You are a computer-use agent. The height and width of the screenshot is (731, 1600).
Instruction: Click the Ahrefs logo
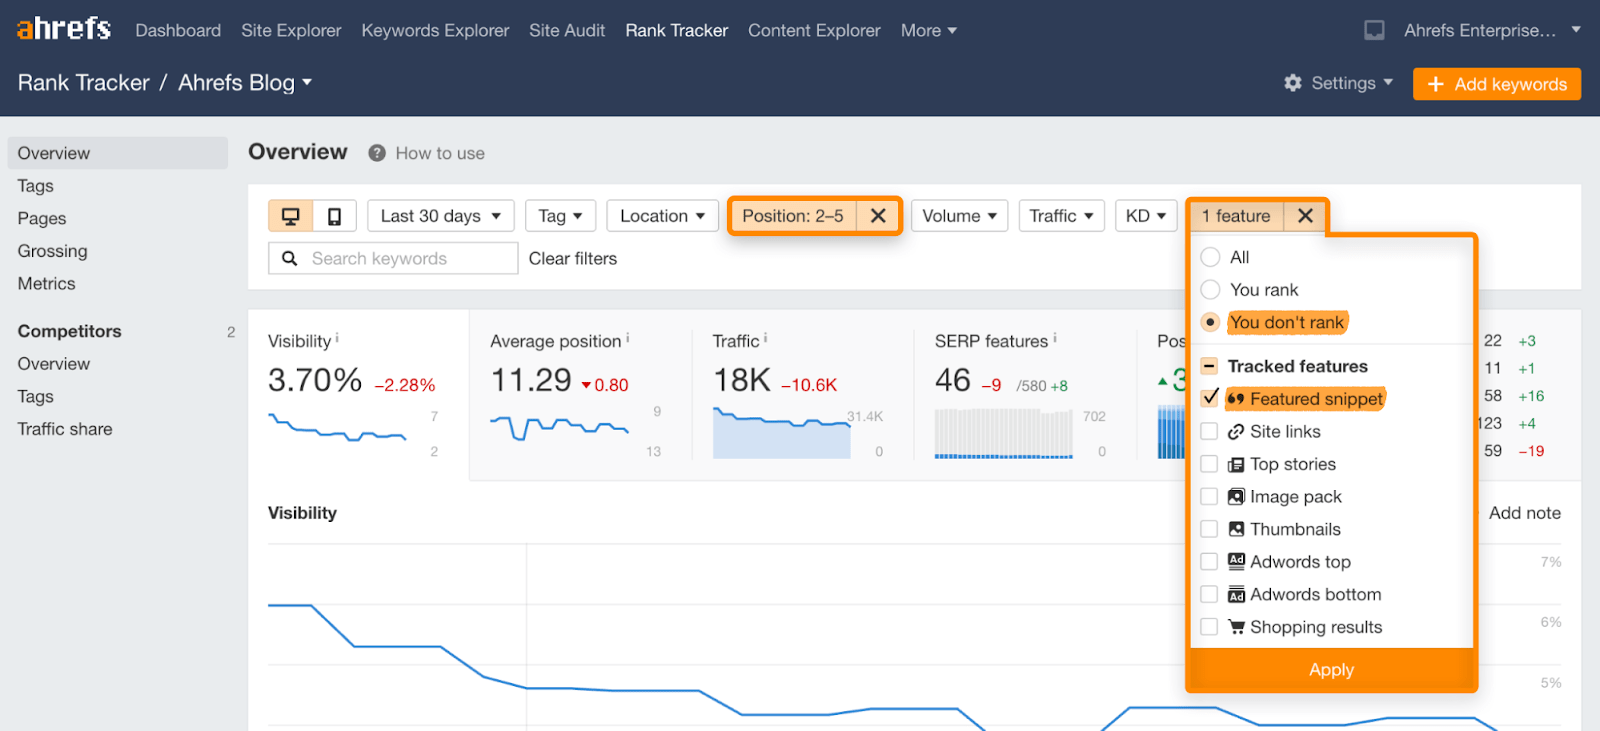pos(64,29)
